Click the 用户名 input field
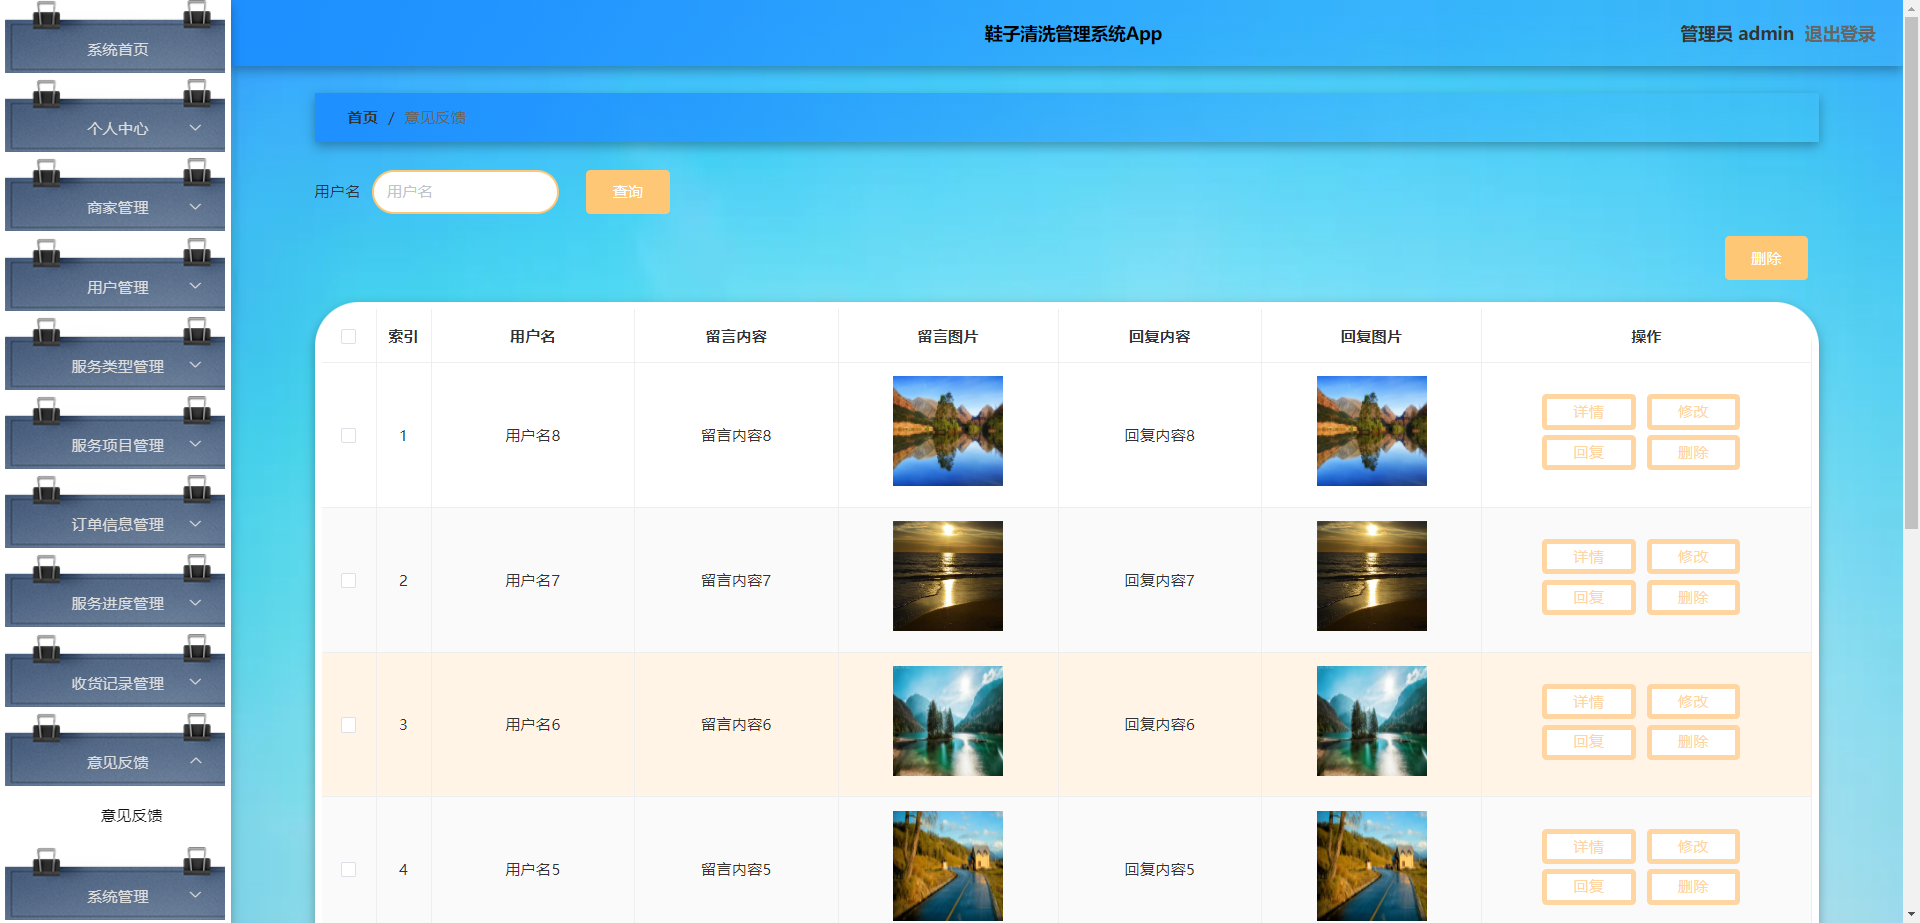Image resolution: width=1920 pixels, height=923 pixels. tap(465, 191)
